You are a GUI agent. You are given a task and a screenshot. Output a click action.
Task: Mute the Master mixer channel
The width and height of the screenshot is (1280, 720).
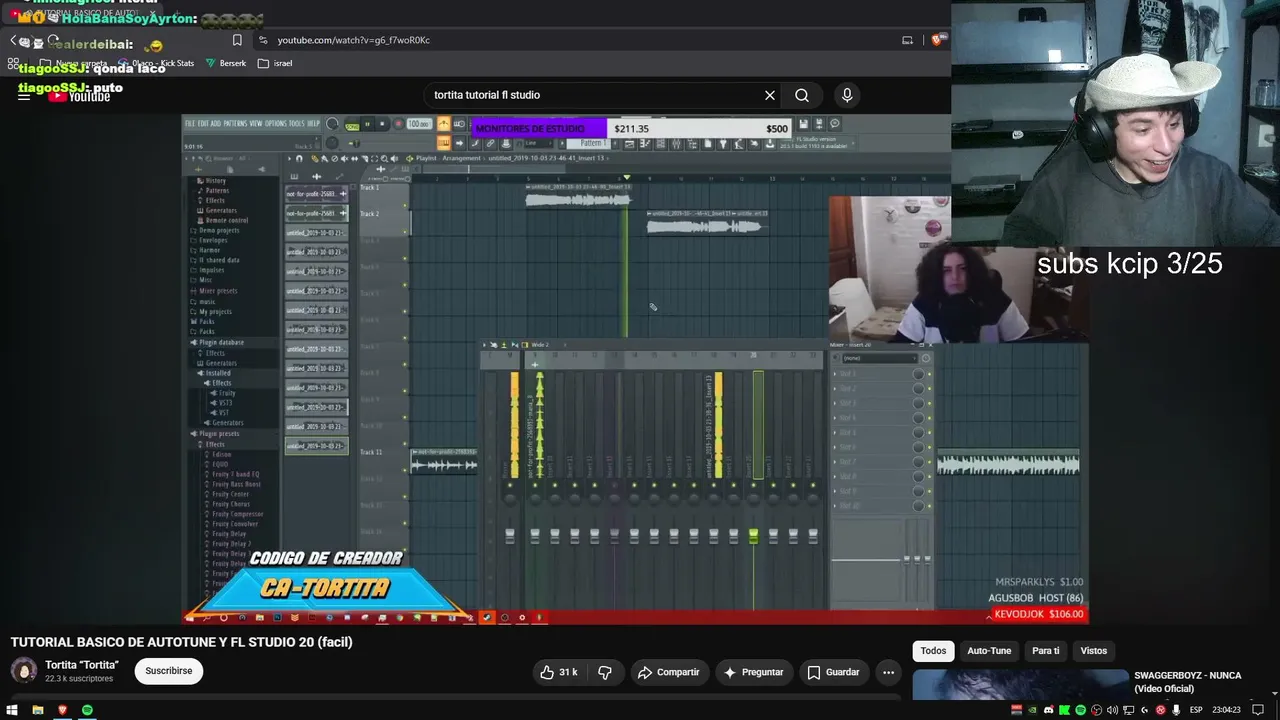[x=510, y=486]
